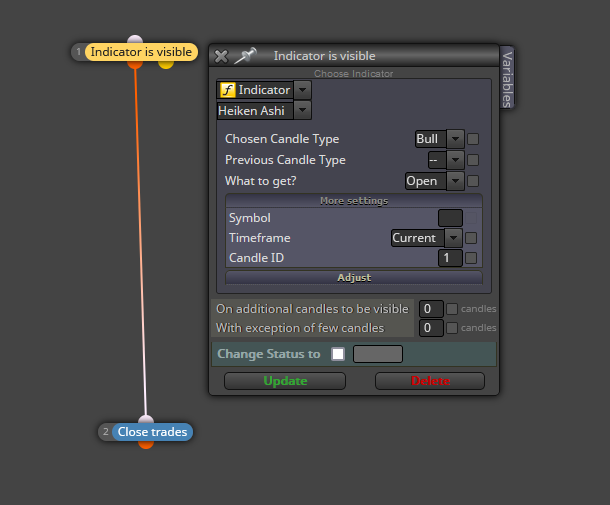The image size is (610, 505).
Task: Click the orange output connector under Indicator is visible
Action: tap(135, 65)
